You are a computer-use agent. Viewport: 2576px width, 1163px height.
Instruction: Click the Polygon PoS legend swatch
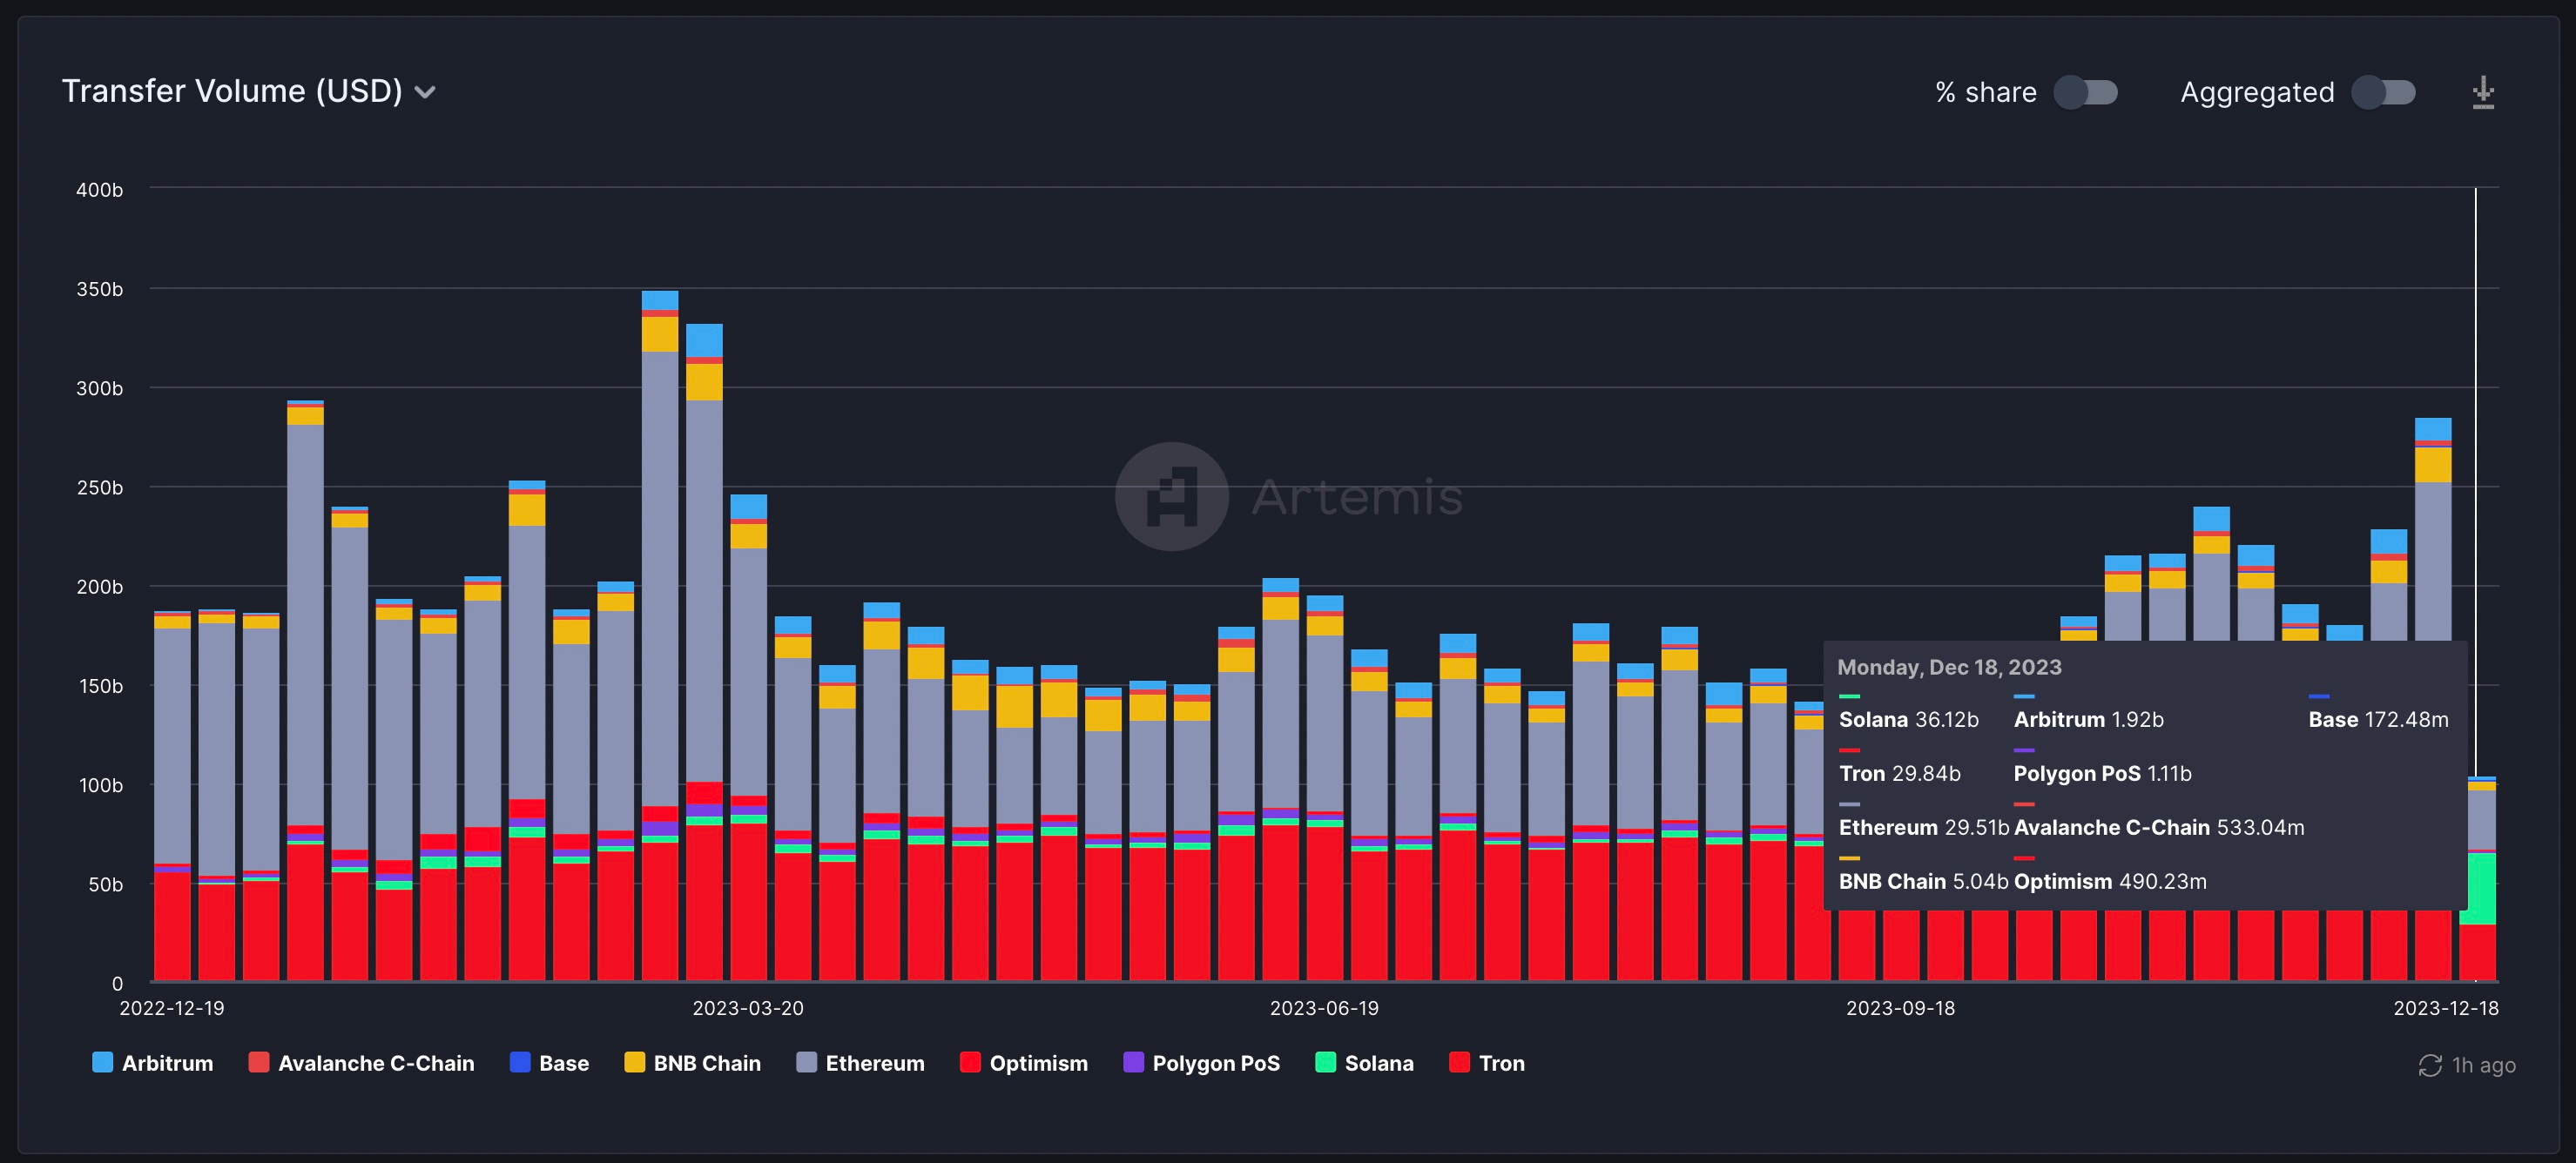[x=1133, y=1062]
